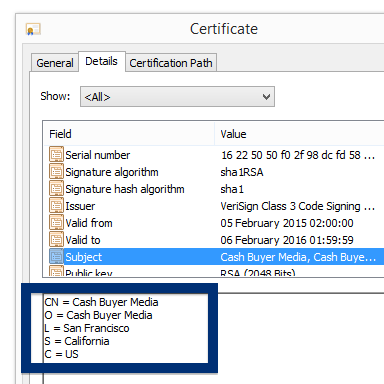Click the sha1RSA value
This screenshot has width=384, height=384.
(x=242, y=172)
